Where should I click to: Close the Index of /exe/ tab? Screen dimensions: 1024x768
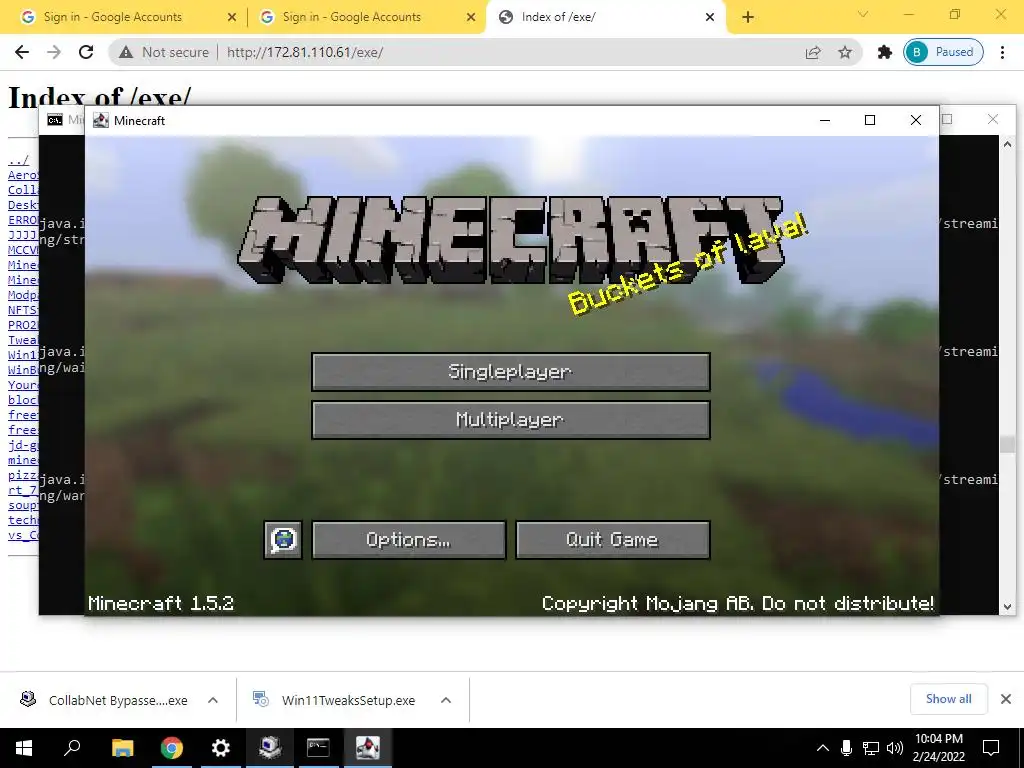click(x=710, y=17)
